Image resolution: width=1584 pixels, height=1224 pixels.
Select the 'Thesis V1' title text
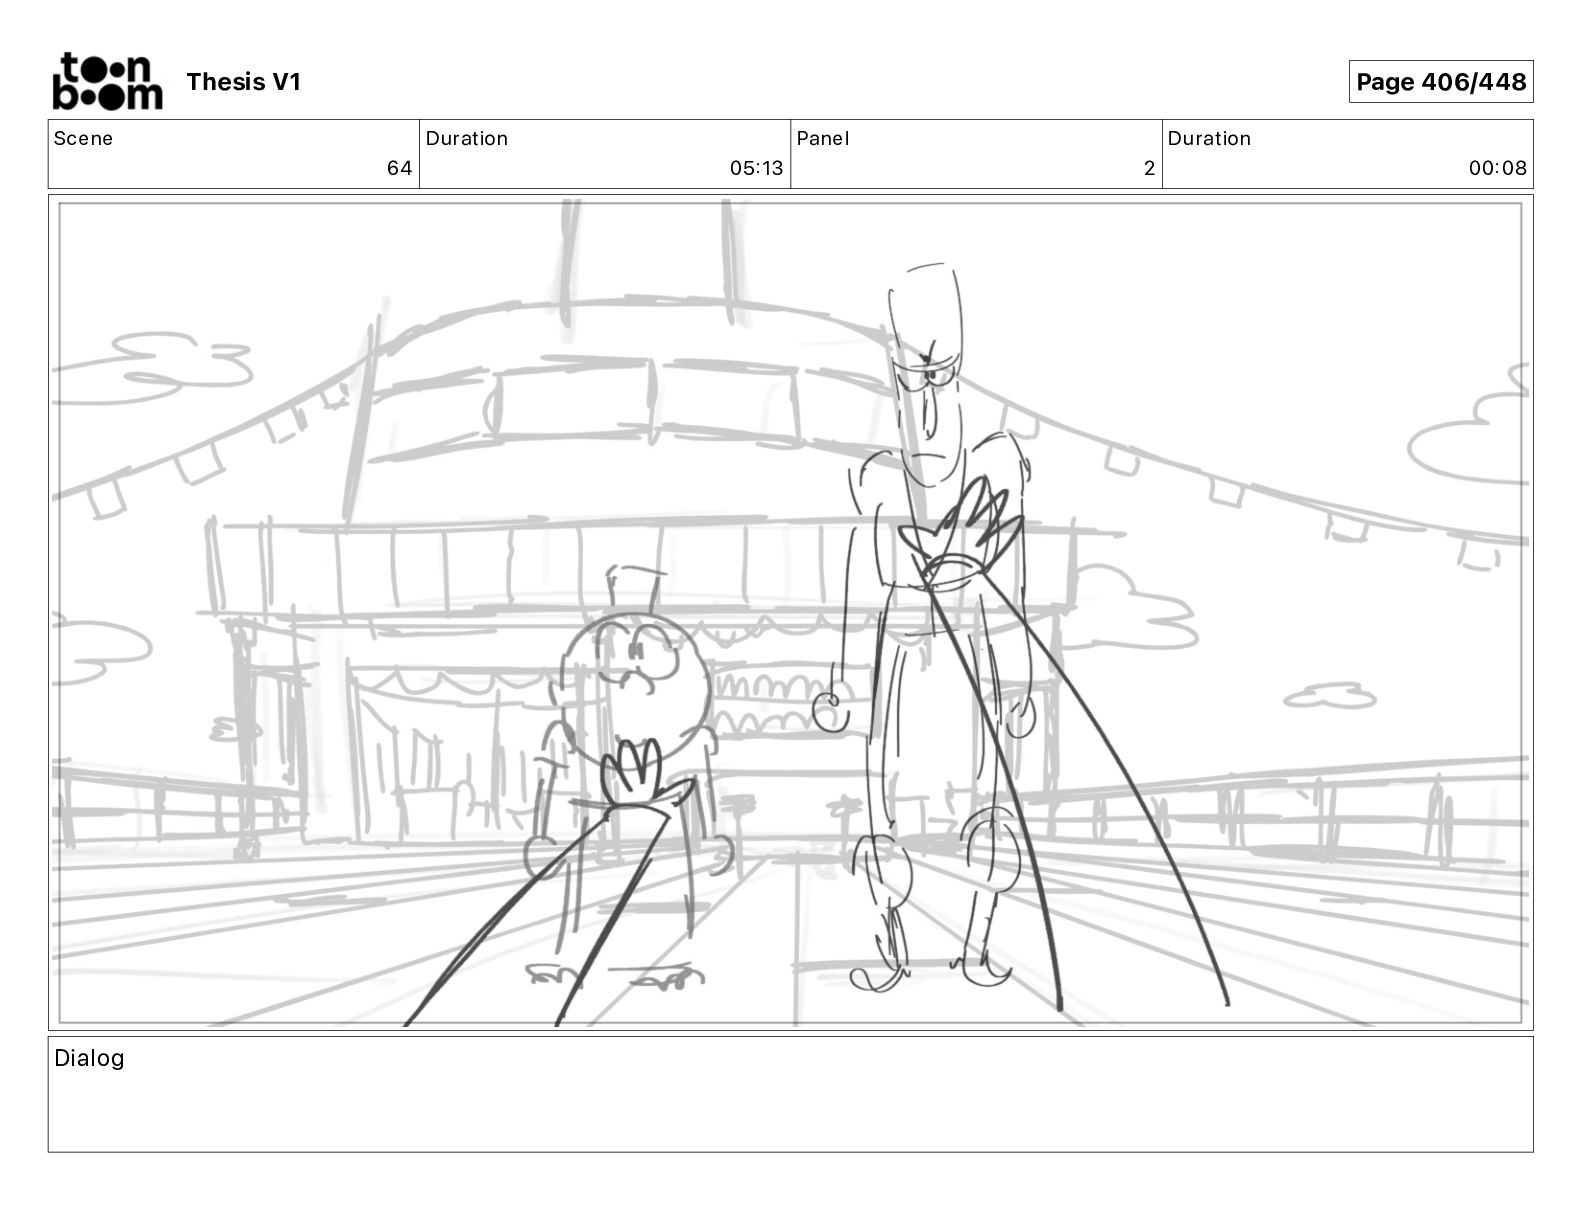point(243,82)
